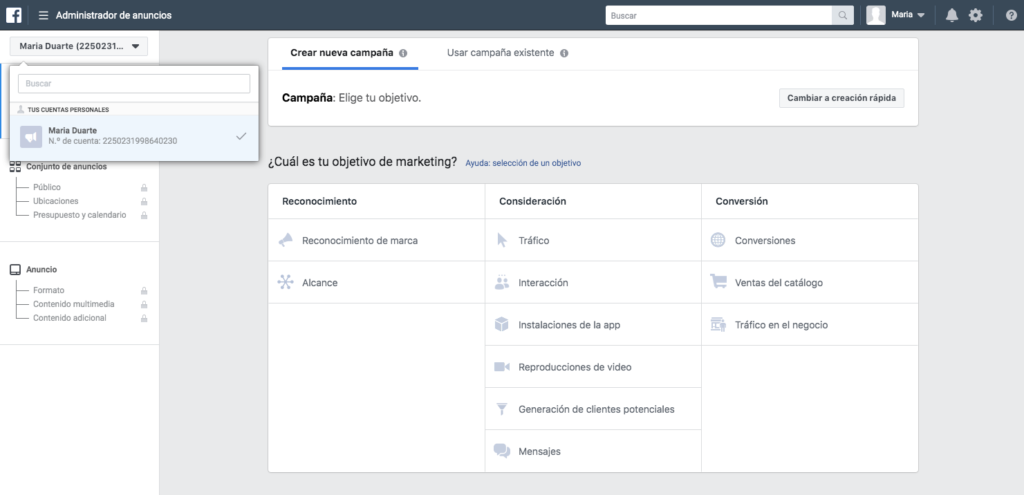Click the info icon beside Usar campaña existente
Image resolution: width=1024 pixels, height=495 pixels.
tap(564, 53)
